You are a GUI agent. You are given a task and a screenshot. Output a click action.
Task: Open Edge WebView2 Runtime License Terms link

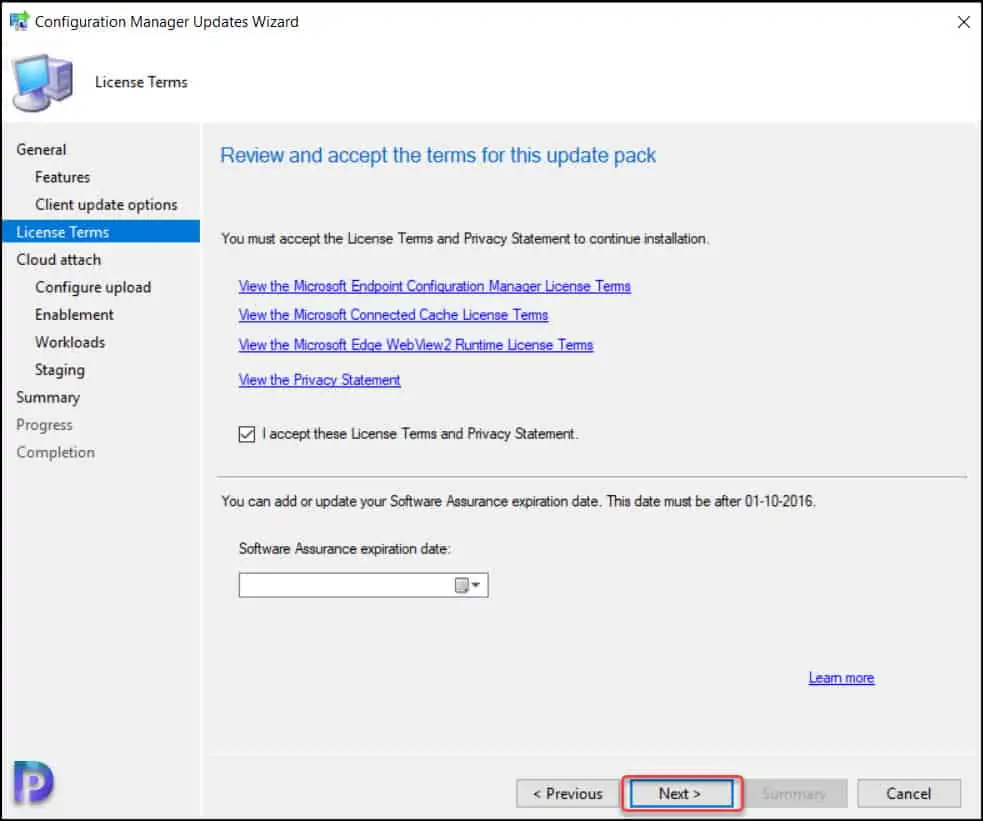(x=416, y=345)
